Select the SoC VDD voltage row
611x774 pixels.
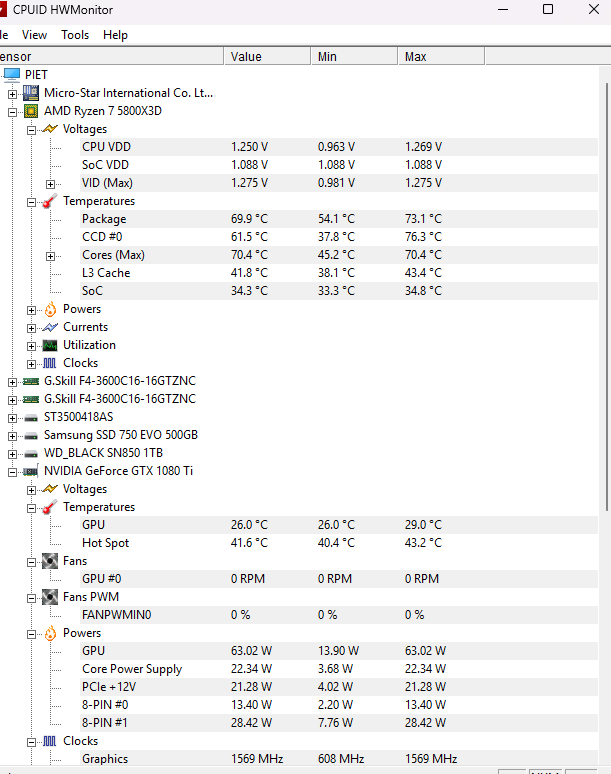pos(339,165)
